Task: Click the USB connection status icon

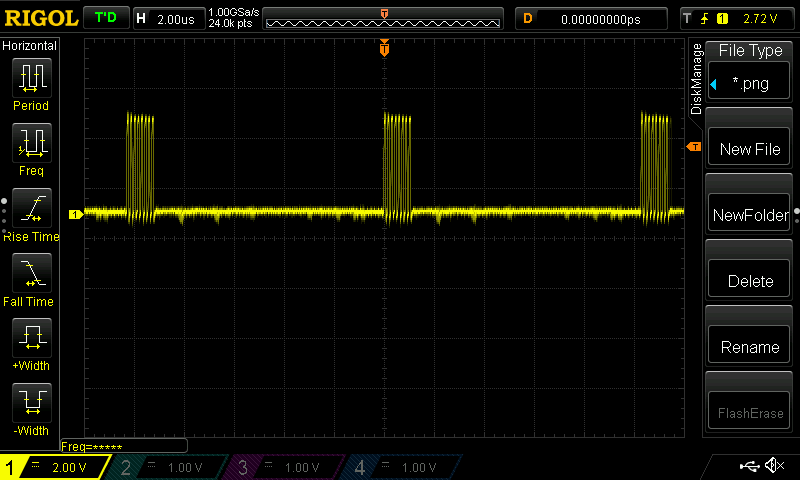Action: [748, 466]
